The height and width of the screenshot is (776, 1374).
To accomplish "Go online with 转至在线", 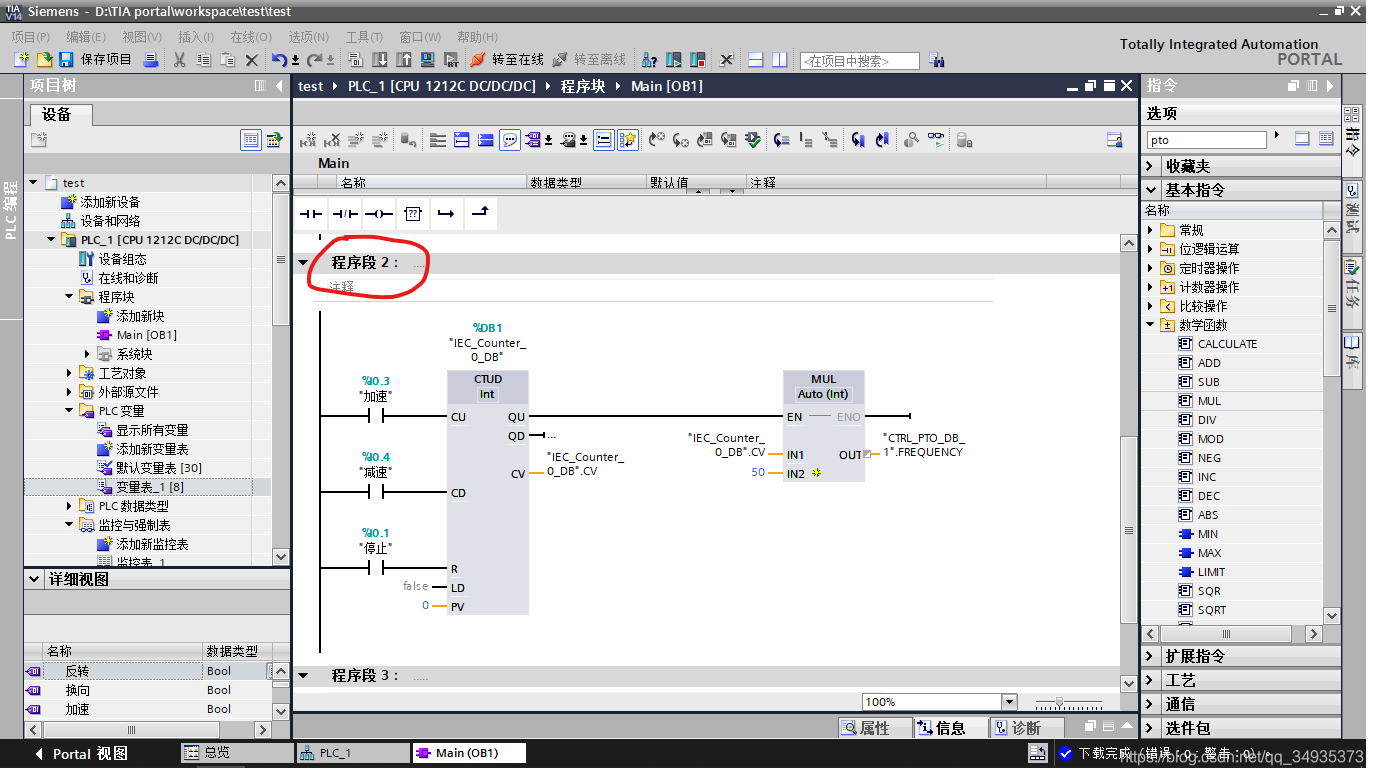I will tap(507, 60).
